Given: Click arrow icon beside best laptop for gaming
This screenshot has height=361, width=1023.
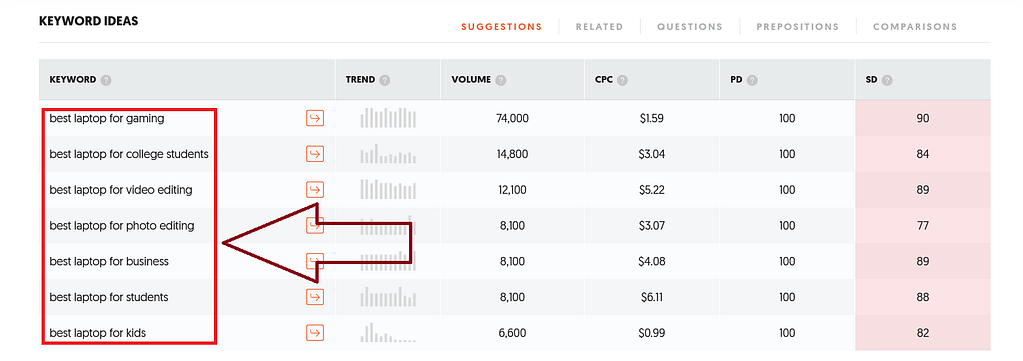Looking at the screenshot, I should tap(315, 118).
